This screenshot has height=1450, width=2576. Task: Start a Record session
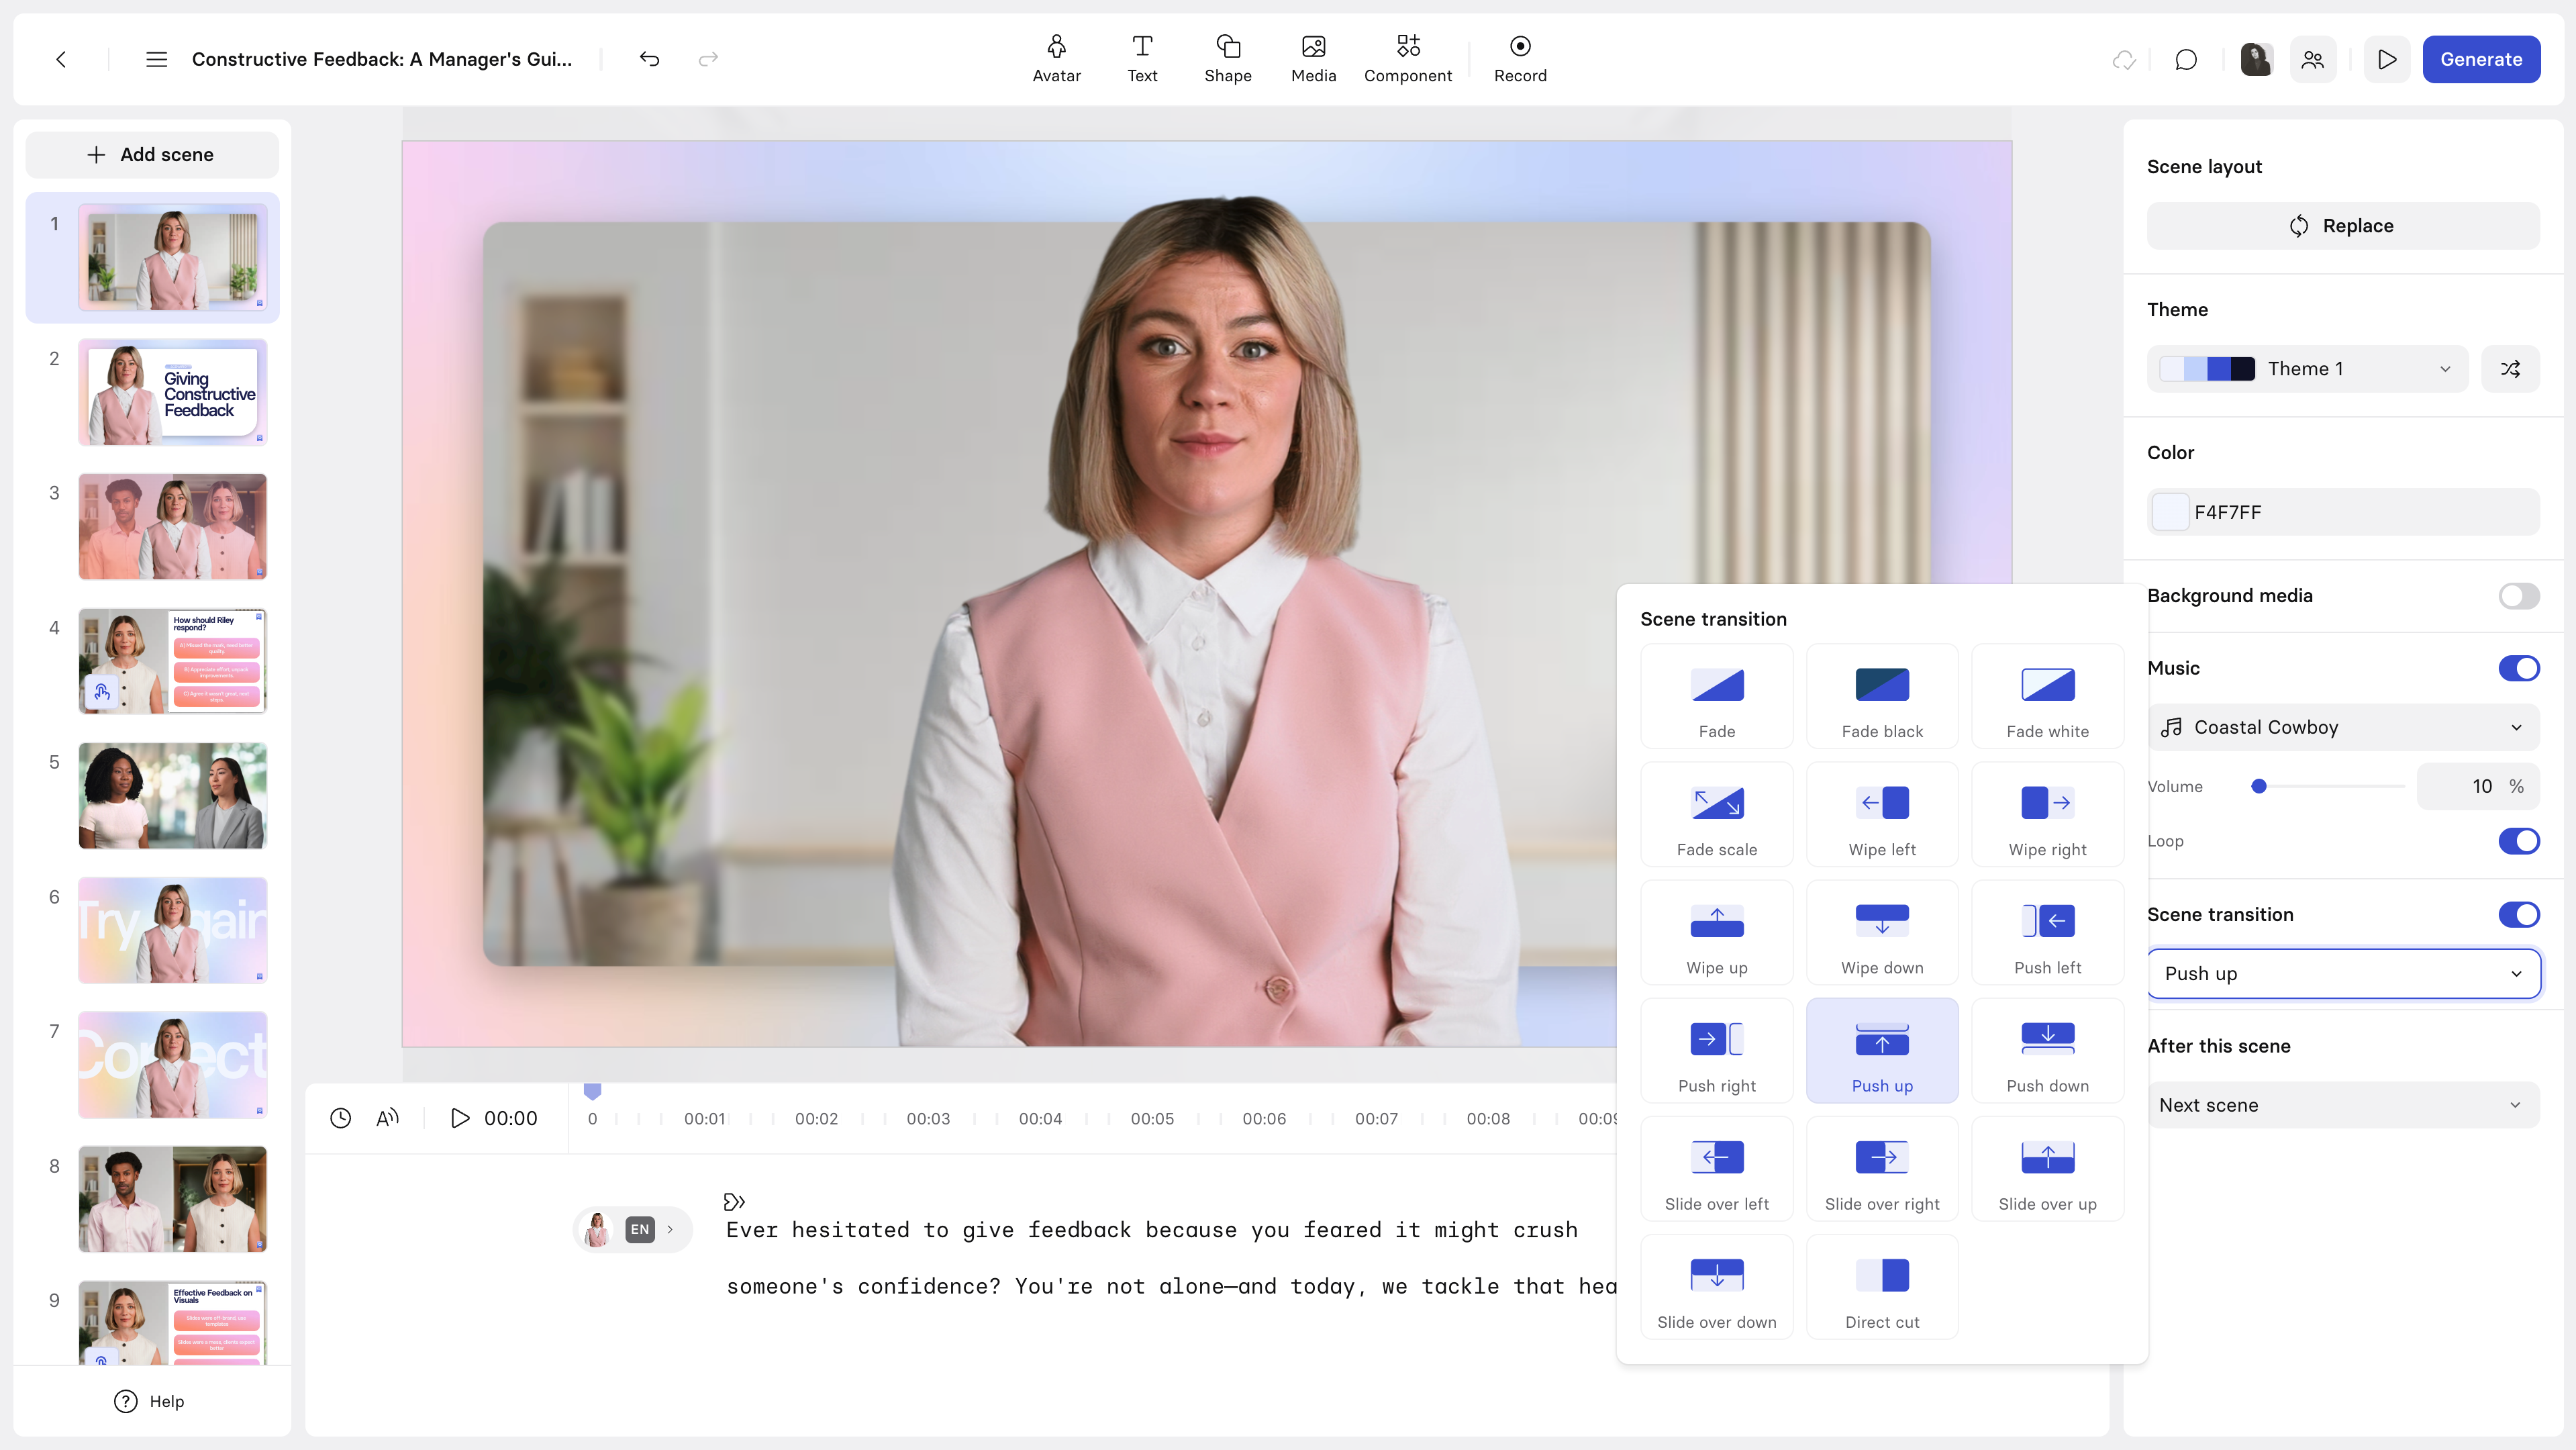pyautogui.click(x=1519, y=58)
